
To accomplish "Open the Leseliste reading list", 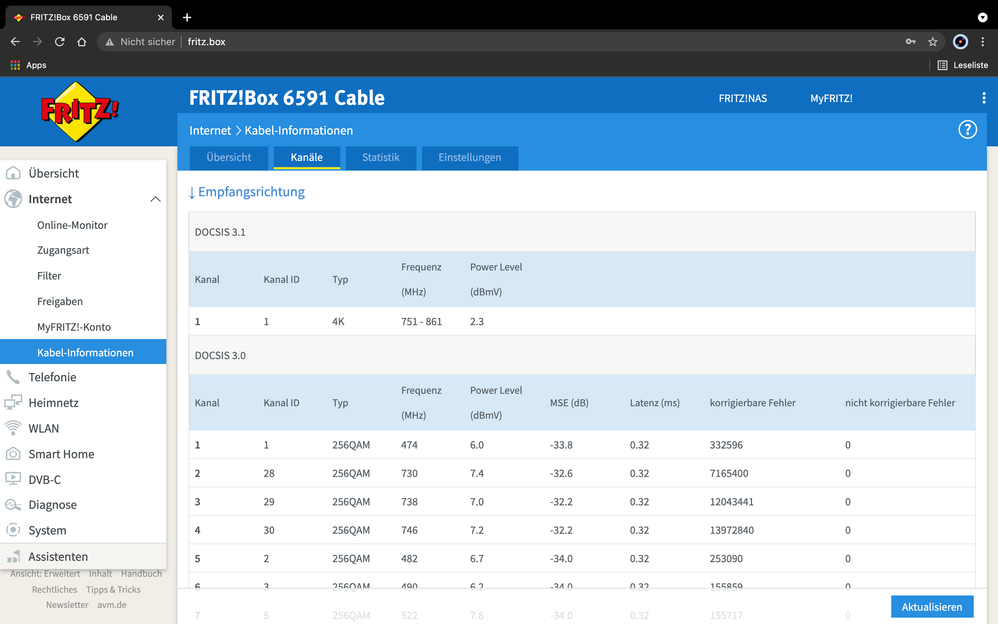I will pyautogui.click(x=962, y=65).
